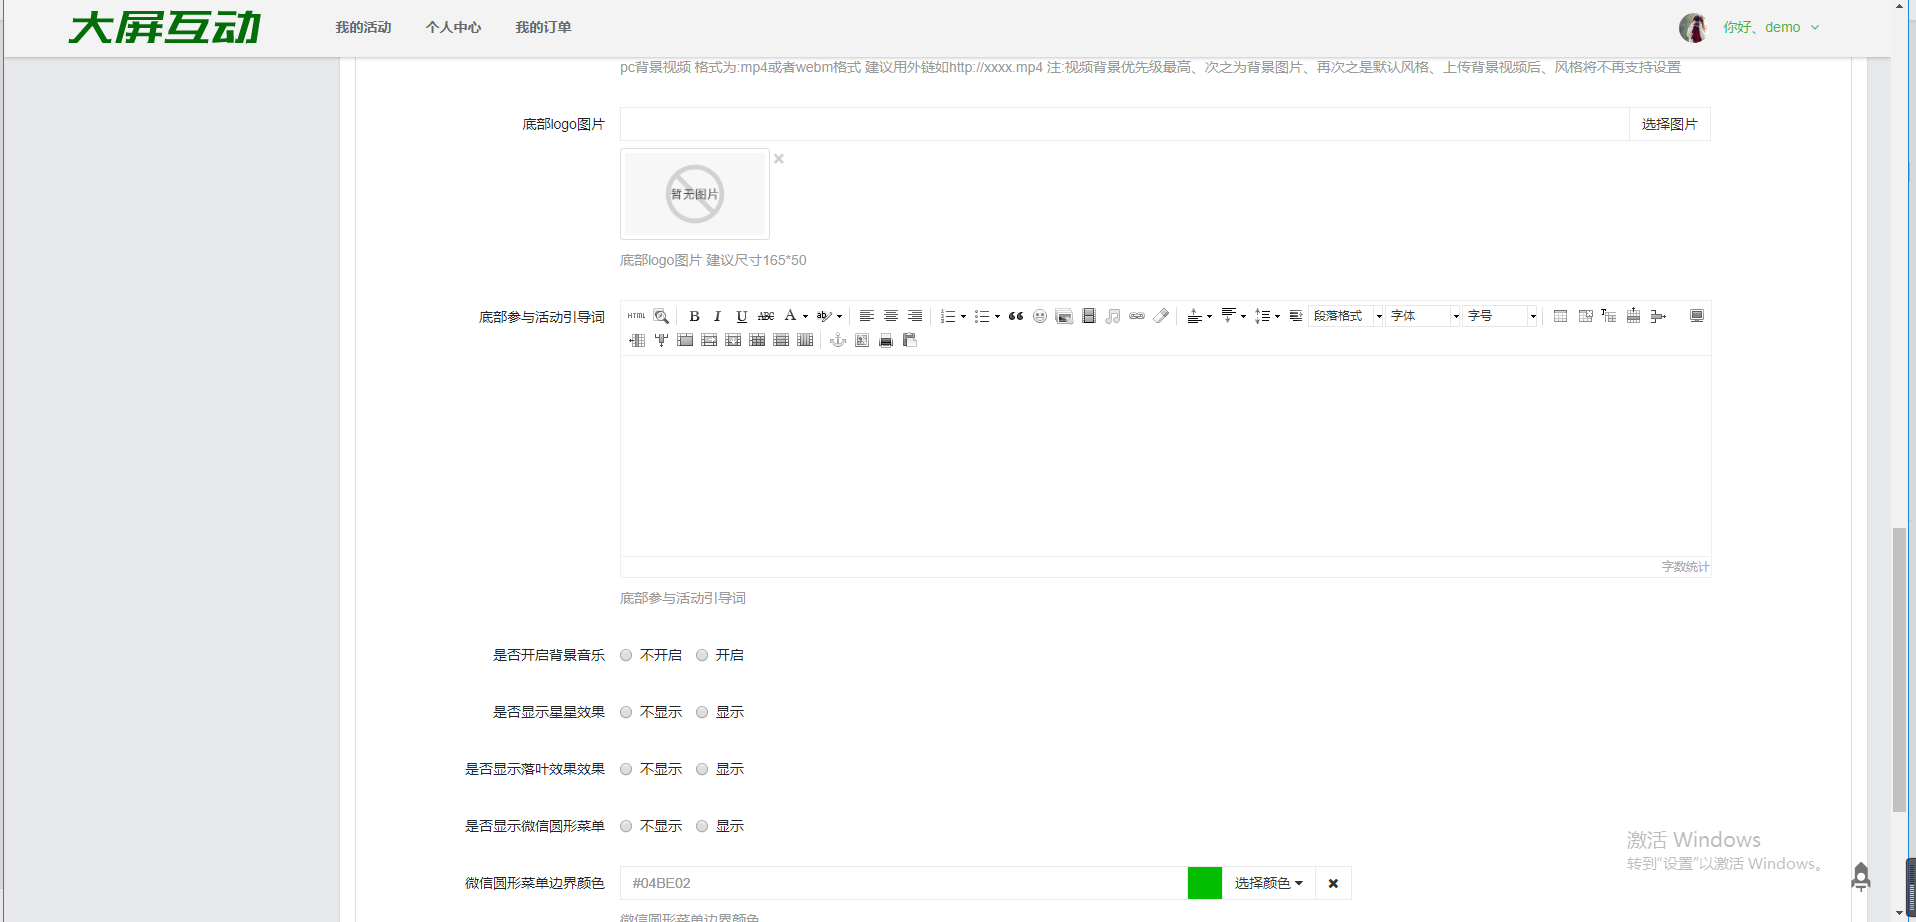Toggle bold formatting in the editor
The width and height of the screenshot is (1916, 922).
[694, 316]
